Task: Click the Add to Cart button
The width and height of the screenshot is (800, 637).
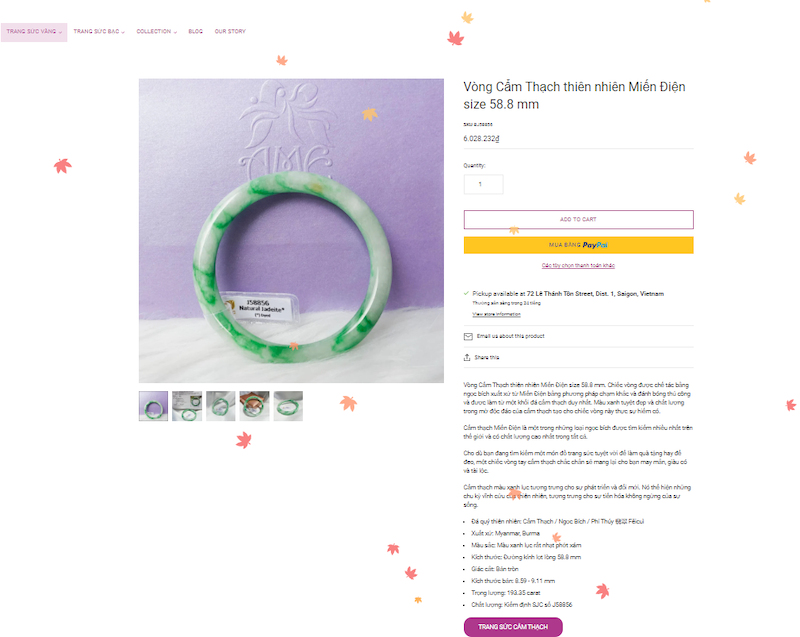Action: pos(579,219)
